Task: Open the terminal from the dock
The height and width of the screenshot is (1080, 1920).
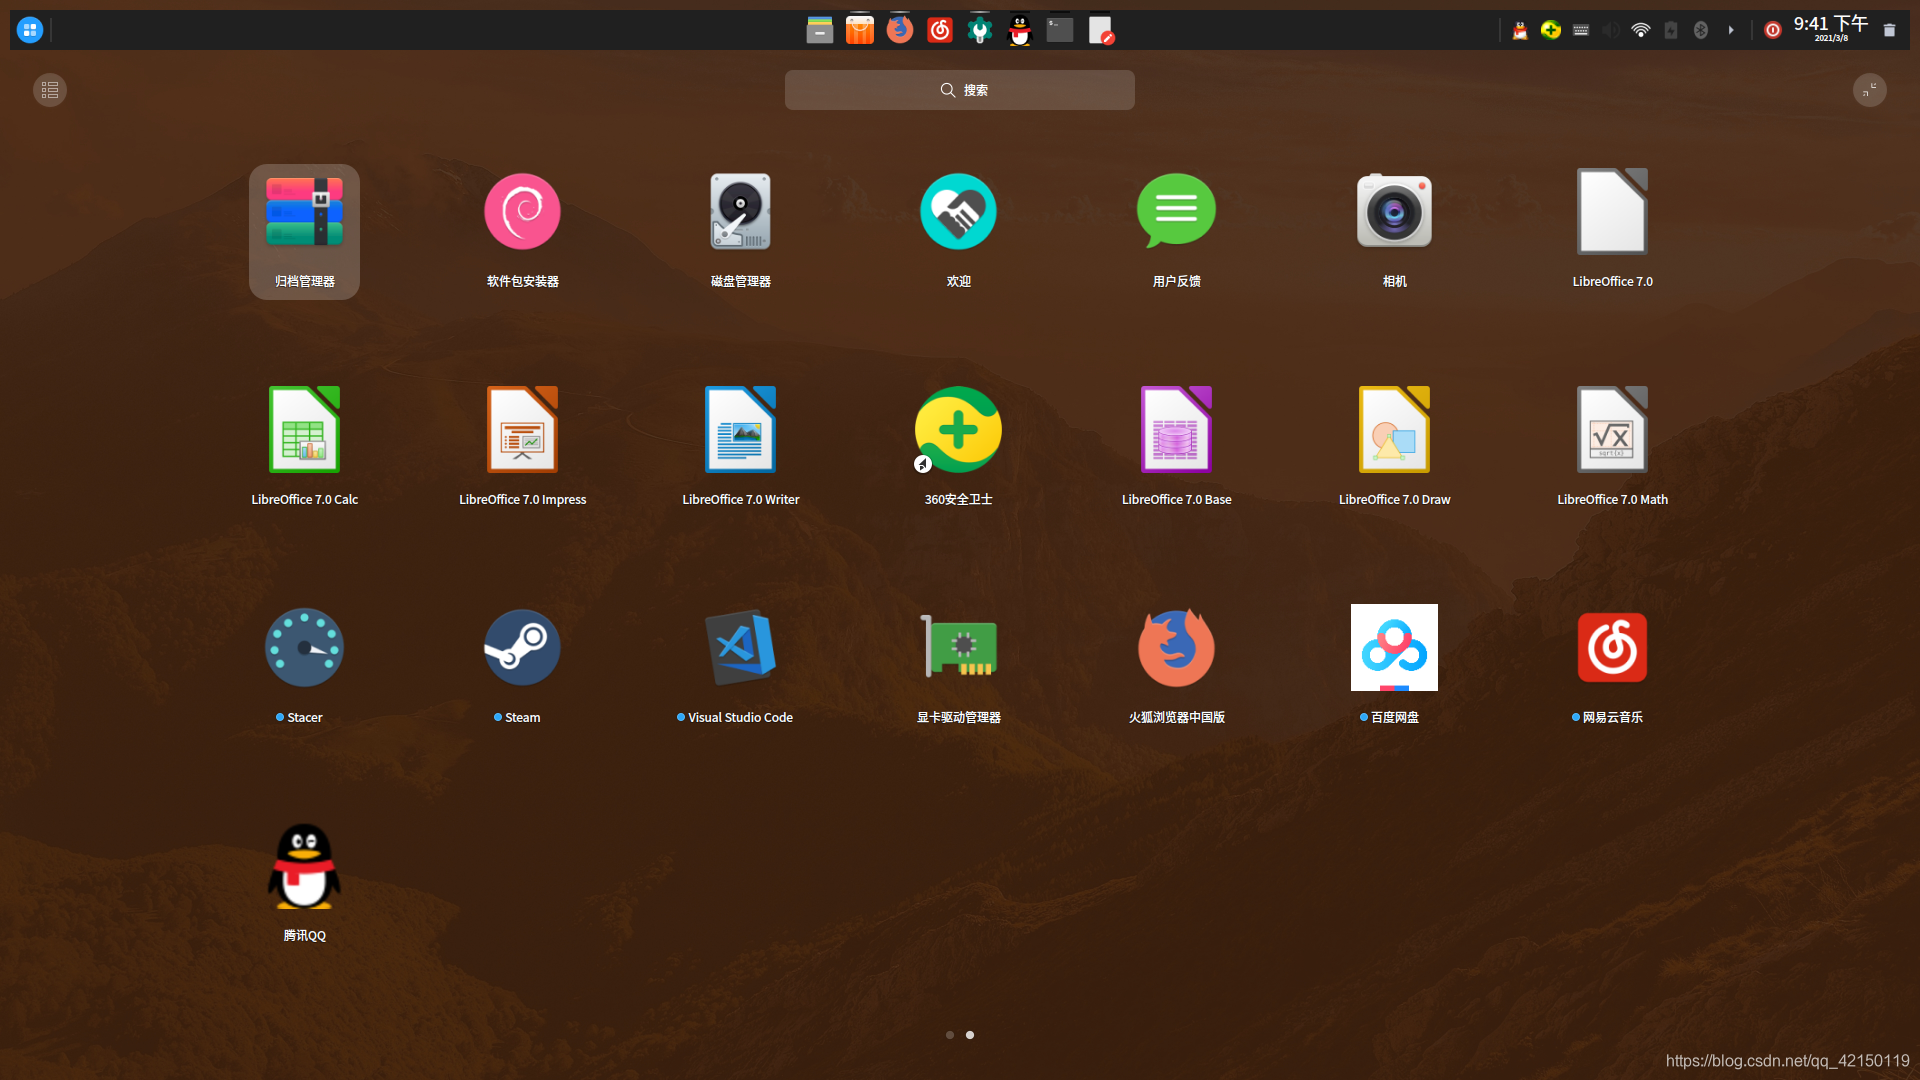Action: pyautogui.click(x=1060, y=30)
